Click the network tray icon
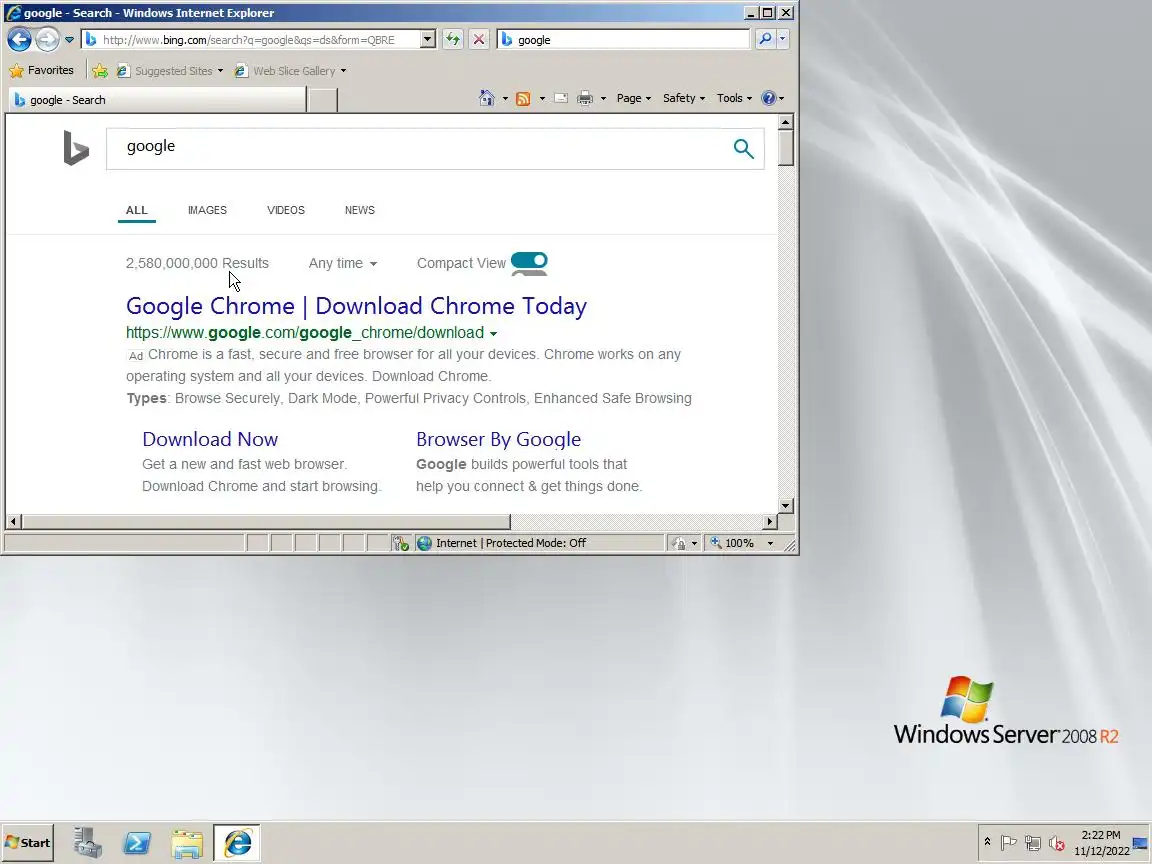Screen dimensions: 1152x864 click(1033, 843)
